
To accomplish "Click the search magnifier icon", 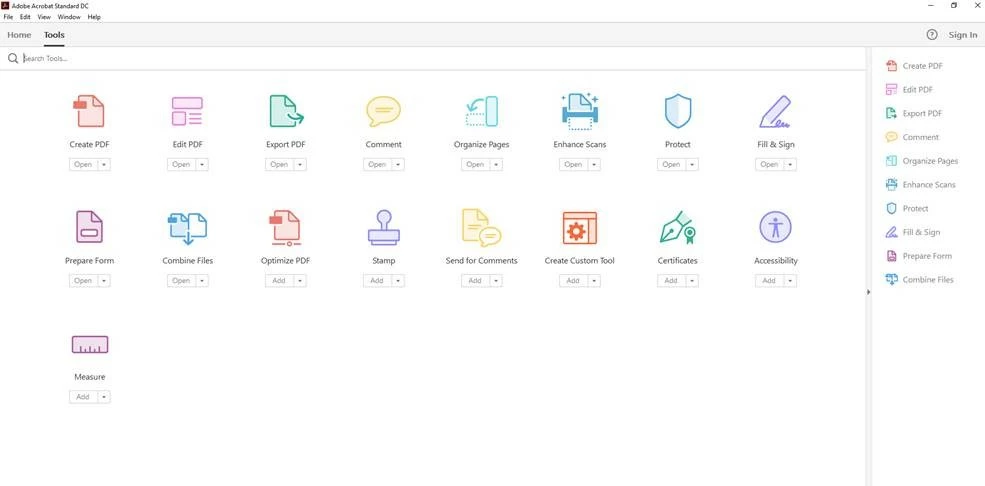I will click(13, 58).
